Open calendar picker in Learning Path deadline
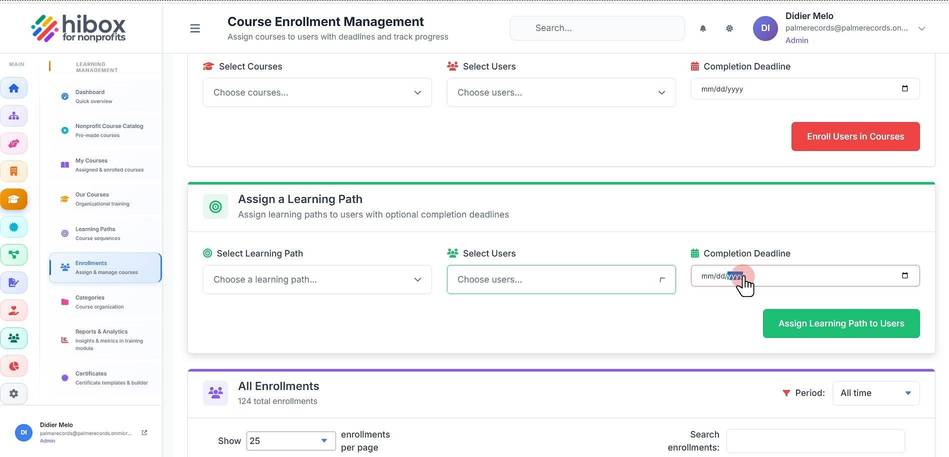Screen dimensions: 949x457 pos(905,276)
